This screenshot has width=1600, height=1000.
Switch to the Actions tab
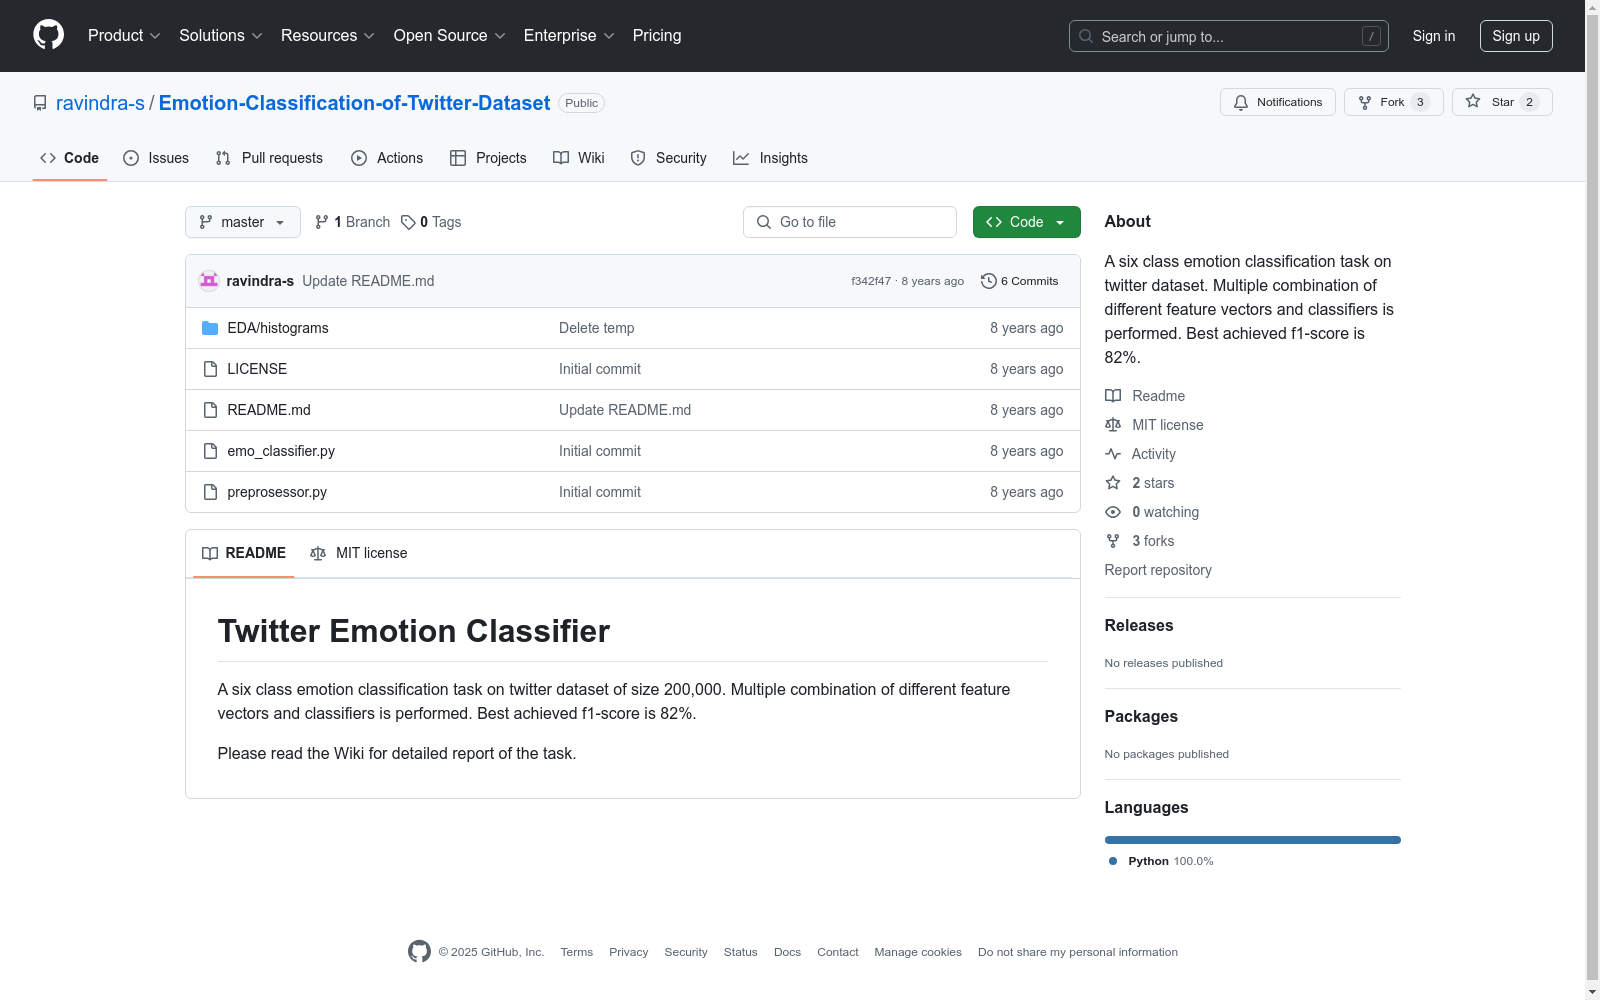click(x=387, y=158)
